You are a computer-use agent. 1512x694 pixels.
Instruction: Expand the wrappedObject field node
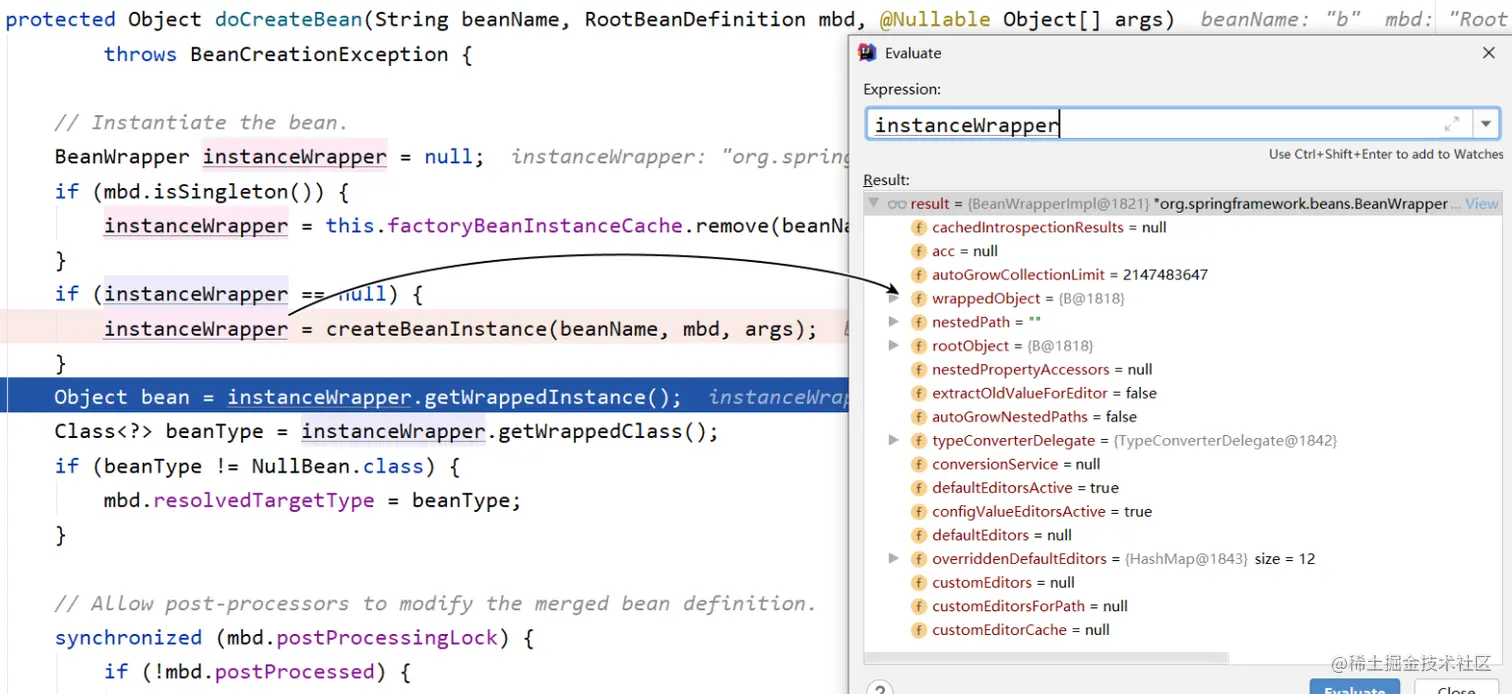click(x=893, y=298)
